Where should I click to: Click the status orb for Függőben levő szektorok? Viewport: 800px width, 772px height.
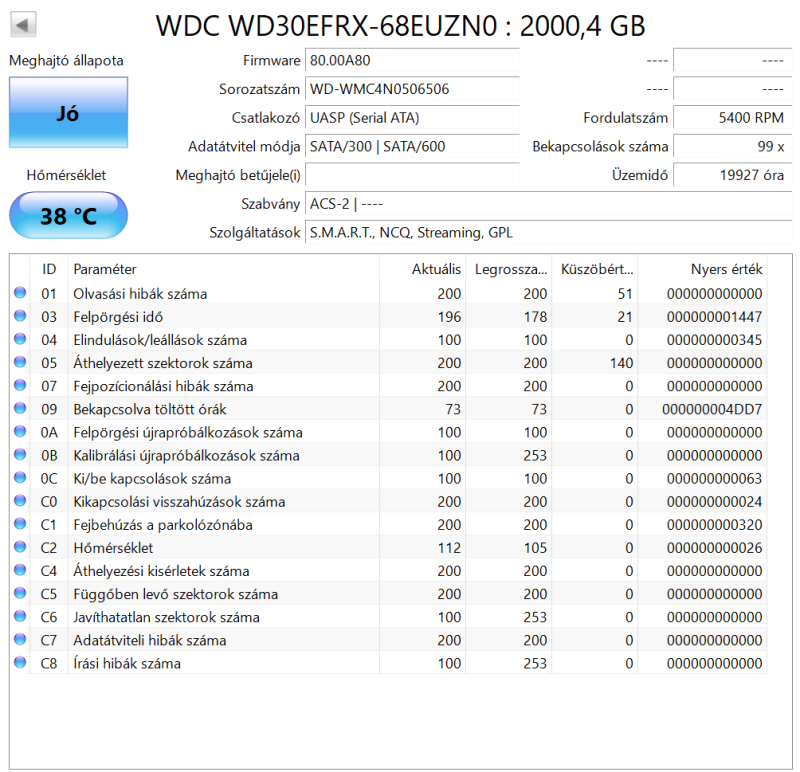pos(20,593)
